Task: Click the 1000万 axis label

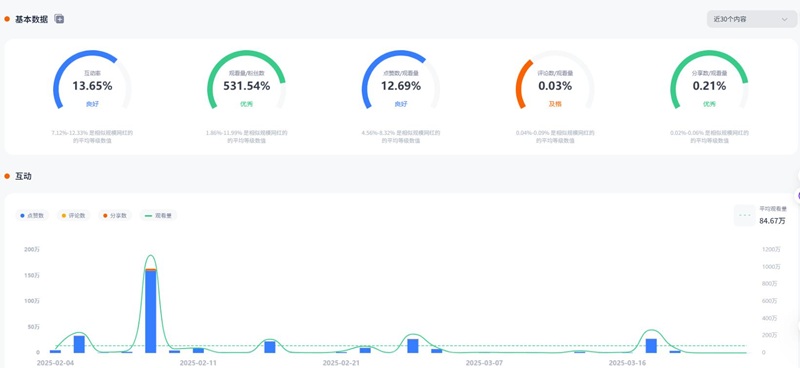Action: tap(771, 266)
